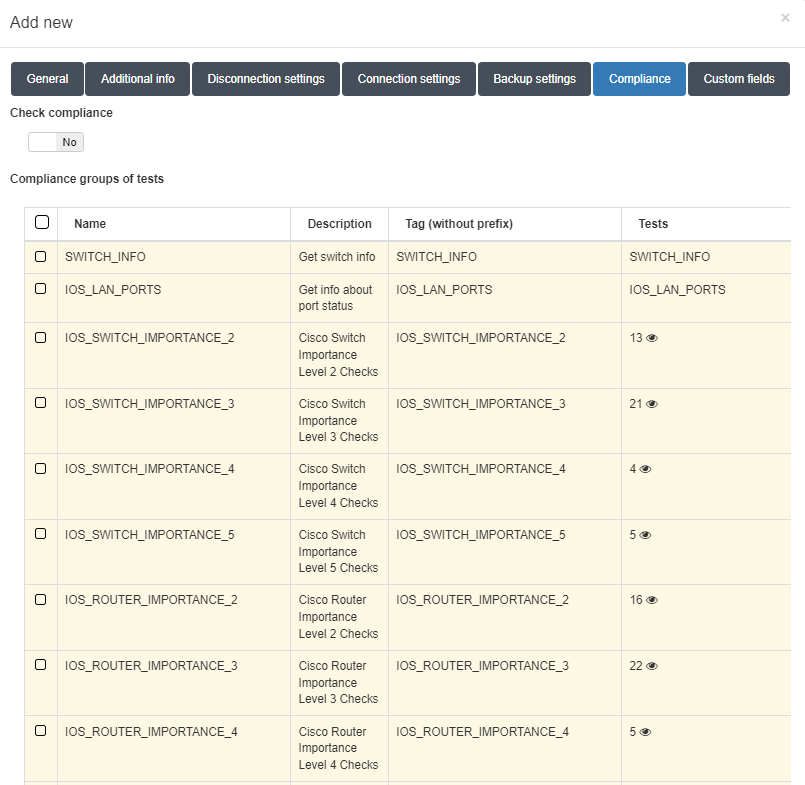Open eye icon in IOS_SWITCH_IMPORTANCE_5 row
Screen dimensions: 805x785
tap(645, 535)
